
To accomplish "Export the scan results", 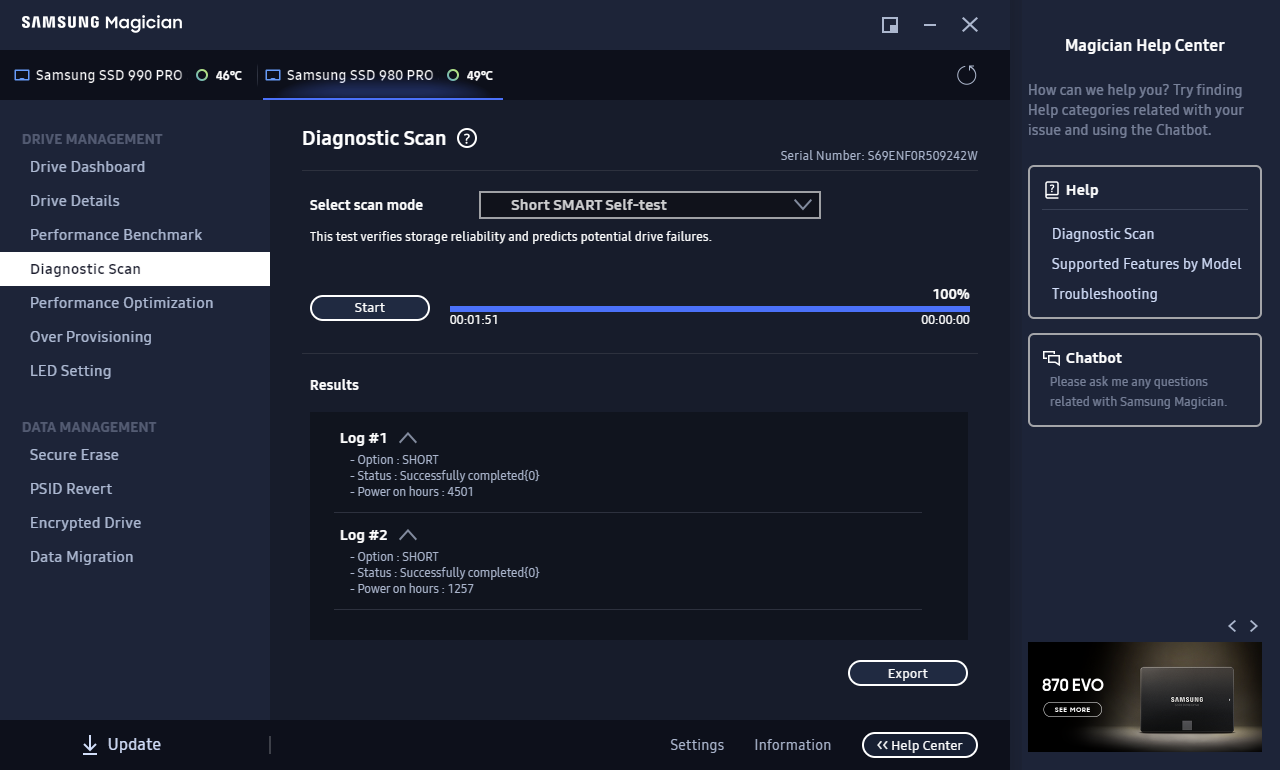I will pos(908,673).
